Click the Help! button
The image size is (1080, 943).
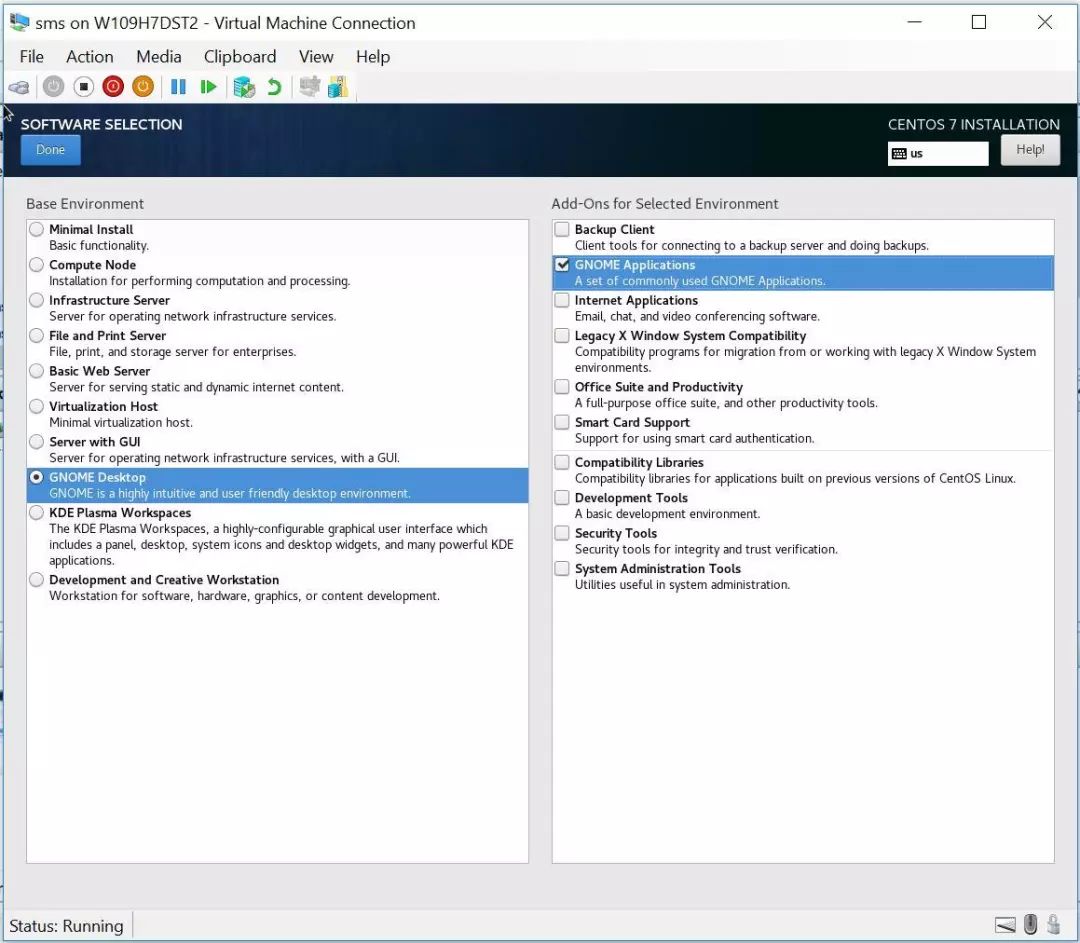1030,149
